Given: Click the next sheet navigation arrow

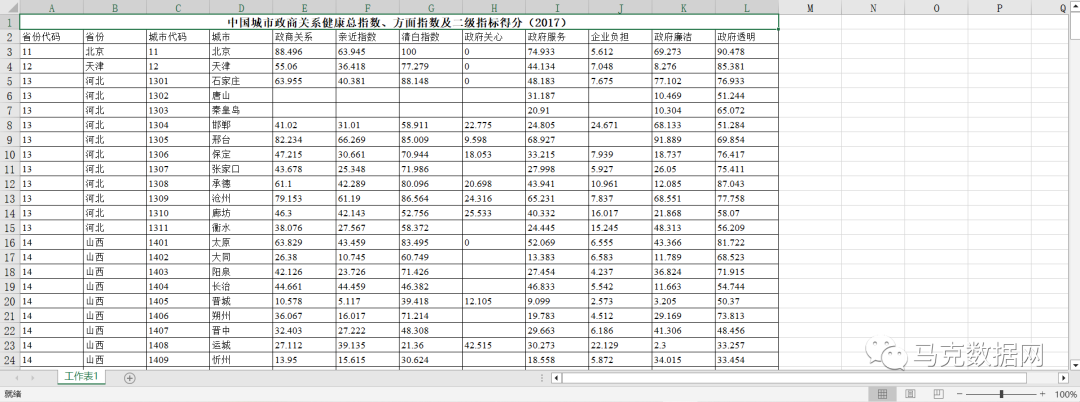Looking at the screenshot, I should [32, 377].
